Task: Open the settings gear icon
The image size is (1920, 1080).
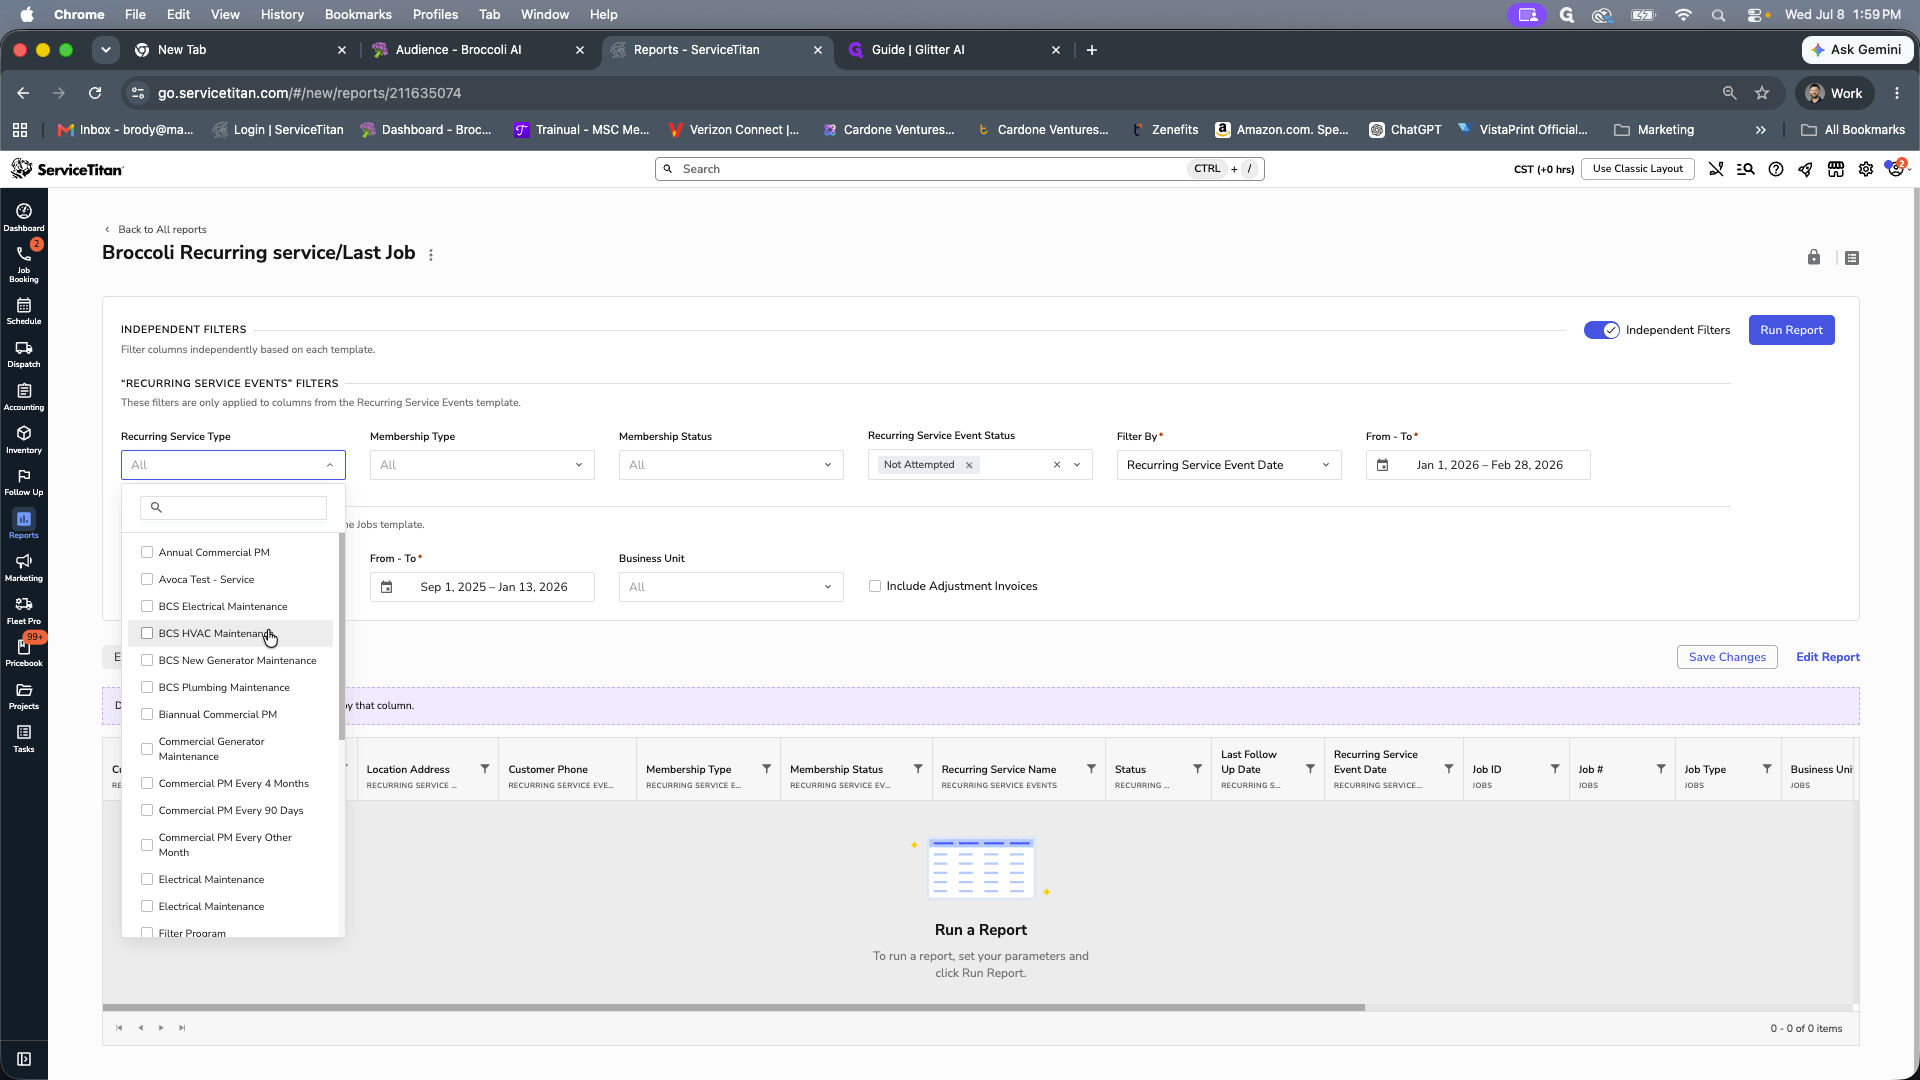Action: pos(1866,169)
